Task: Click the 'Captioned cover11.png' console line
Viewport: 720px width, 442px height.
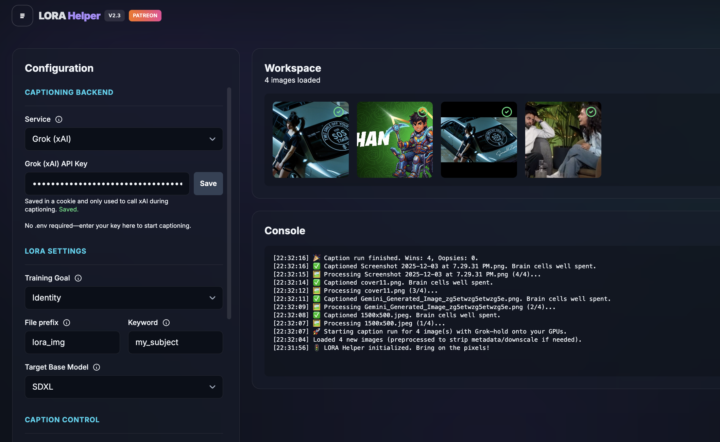Action: [x=383, y=283]
